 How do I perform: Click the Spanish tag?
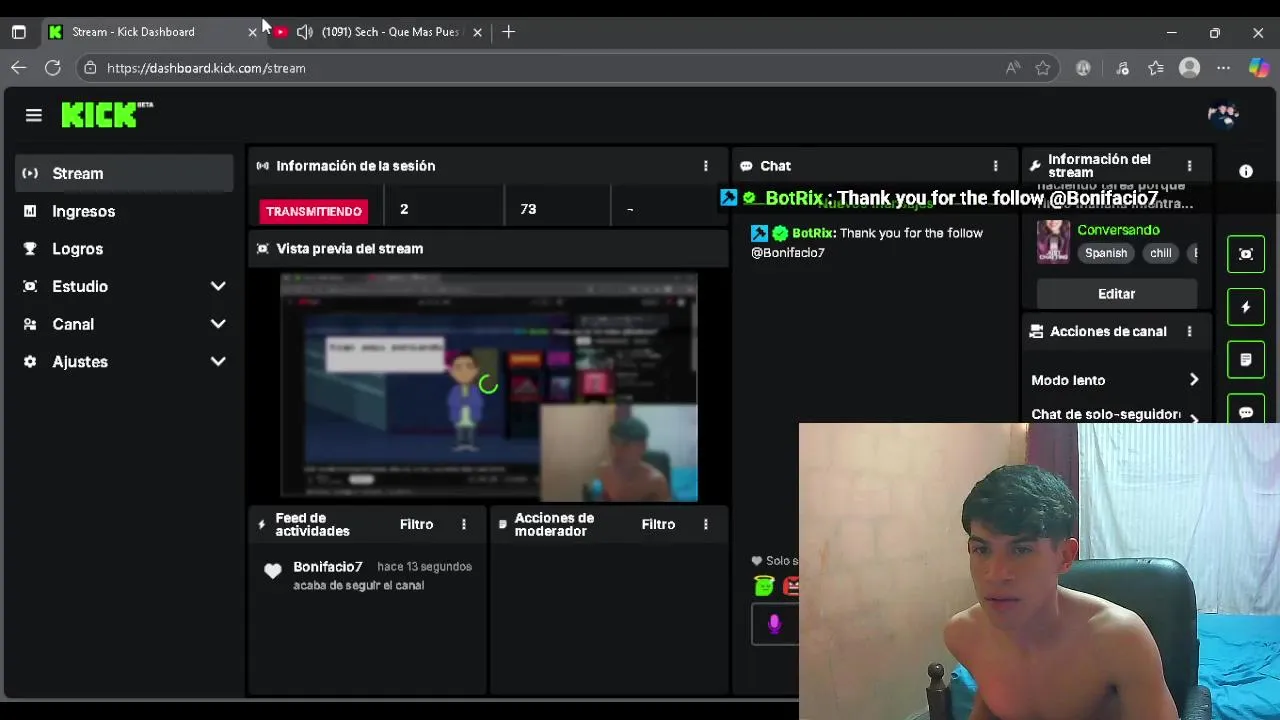[x=1106, y=253]
